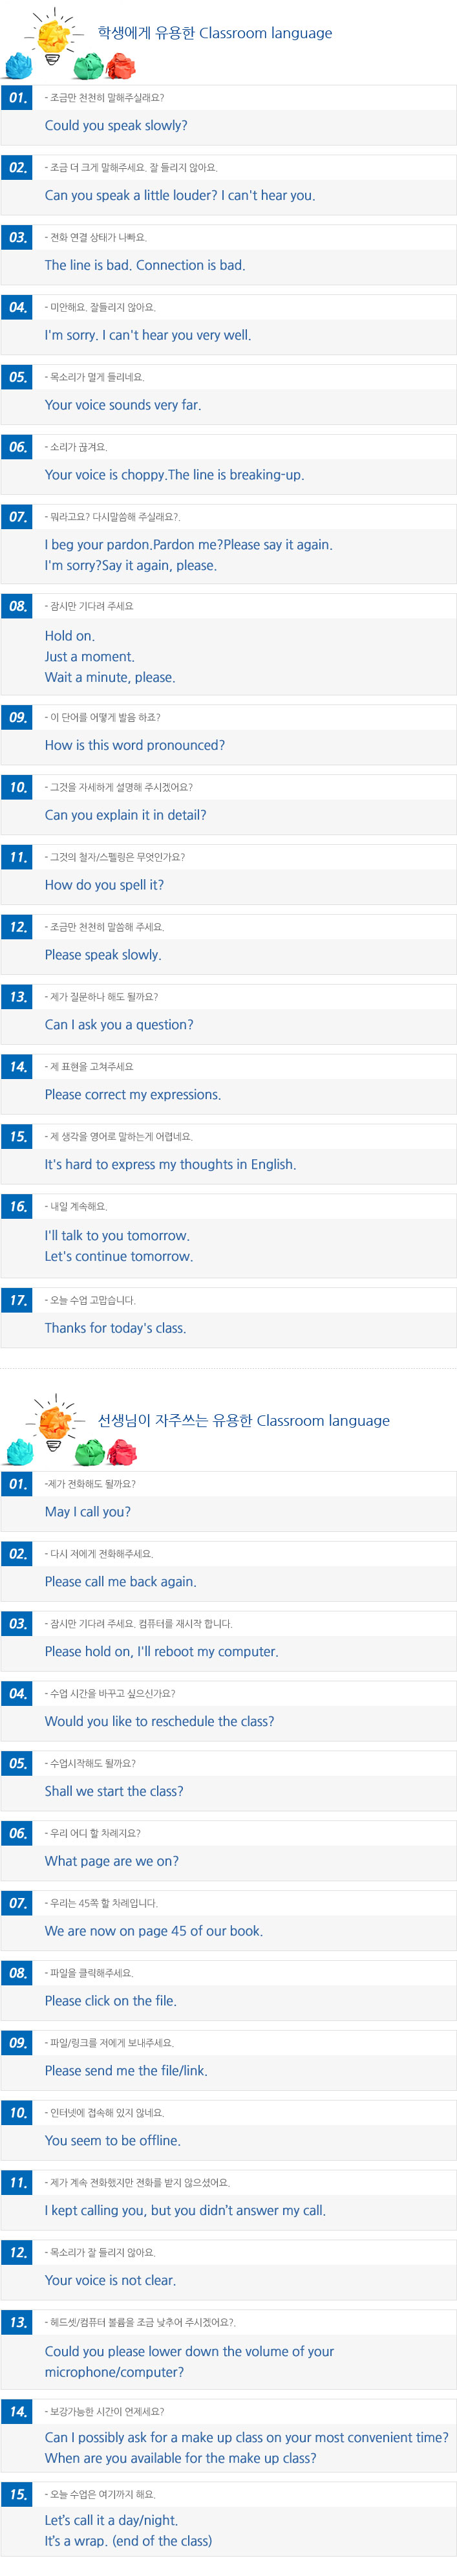457x2576 pixels.
Task: Click the number 17 badge beside "Thanks for today's class"
Action: pyautogui.click(x=17, y=1301)
